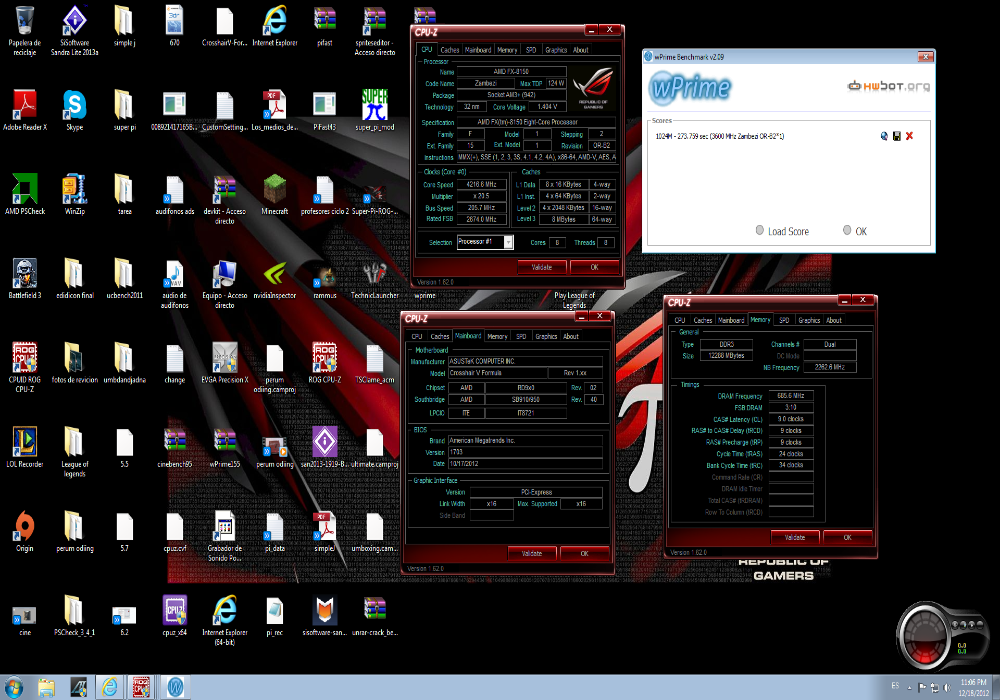Viewport: 1000px width, 700px height.
Task: Select the TechnicLauncher desktop icon
Action: coord(374,279)
